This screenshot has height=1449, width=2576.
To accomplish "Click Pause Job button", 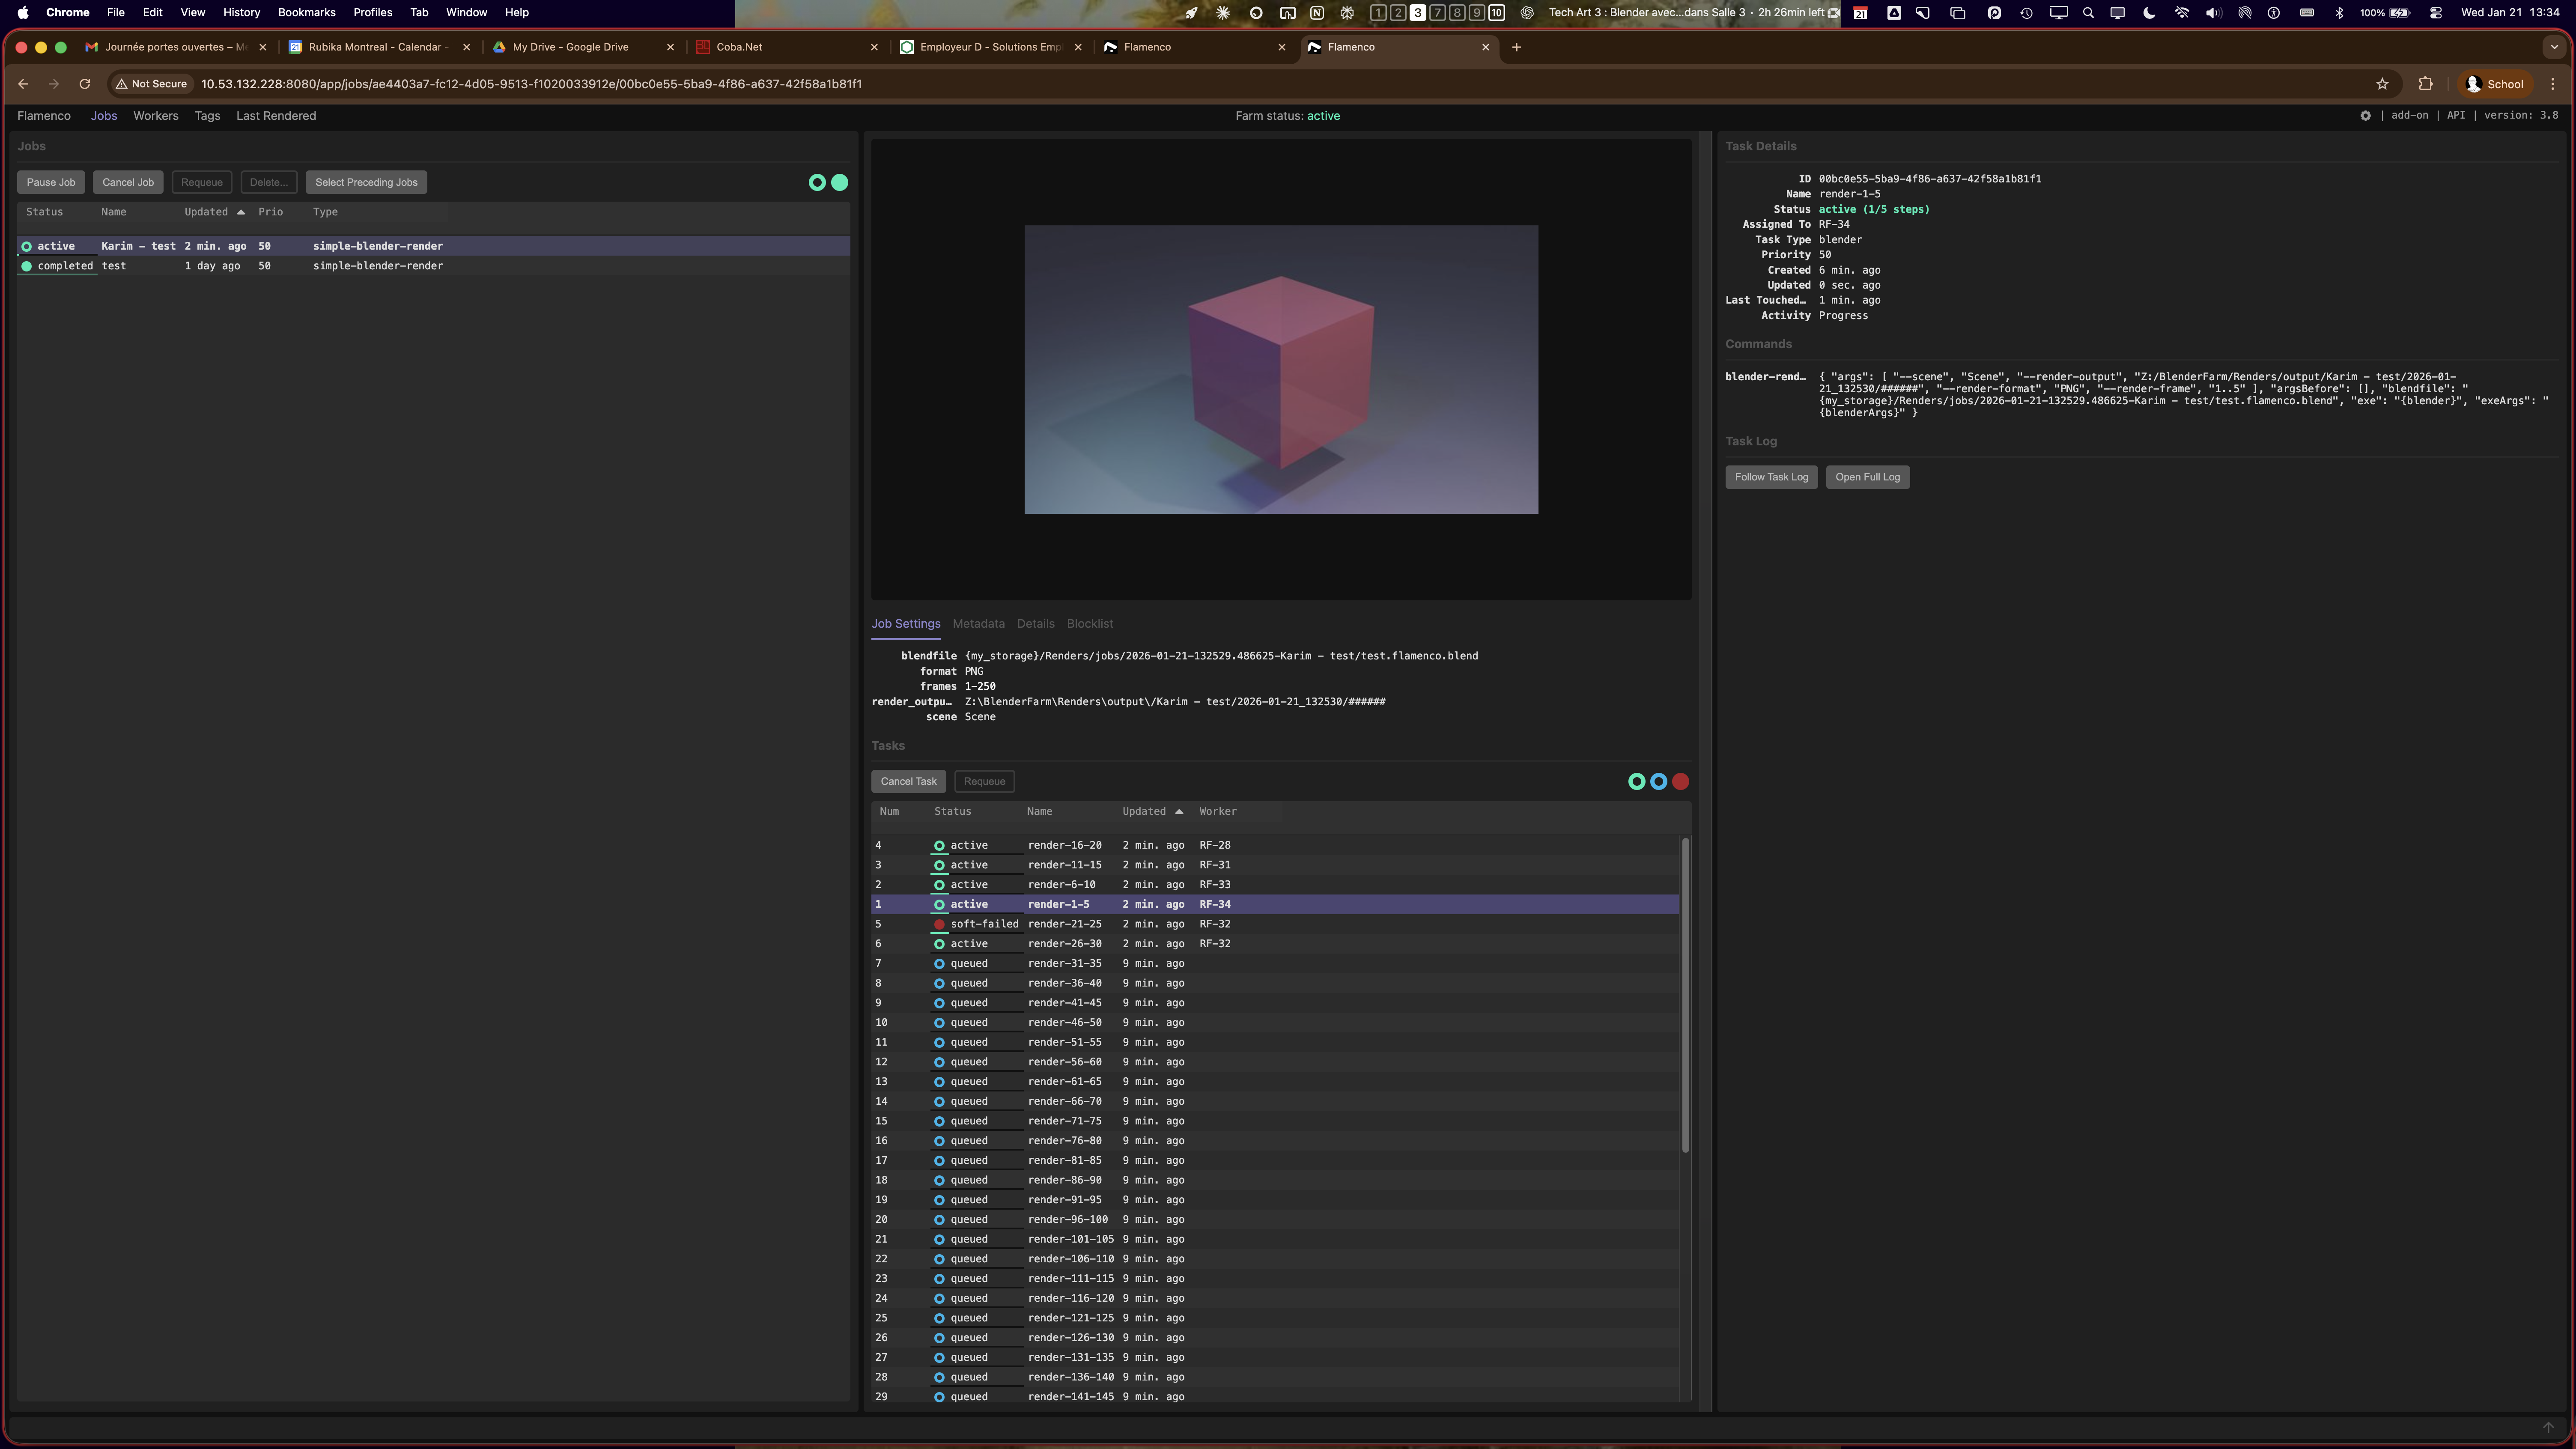I will pos(51,182).
